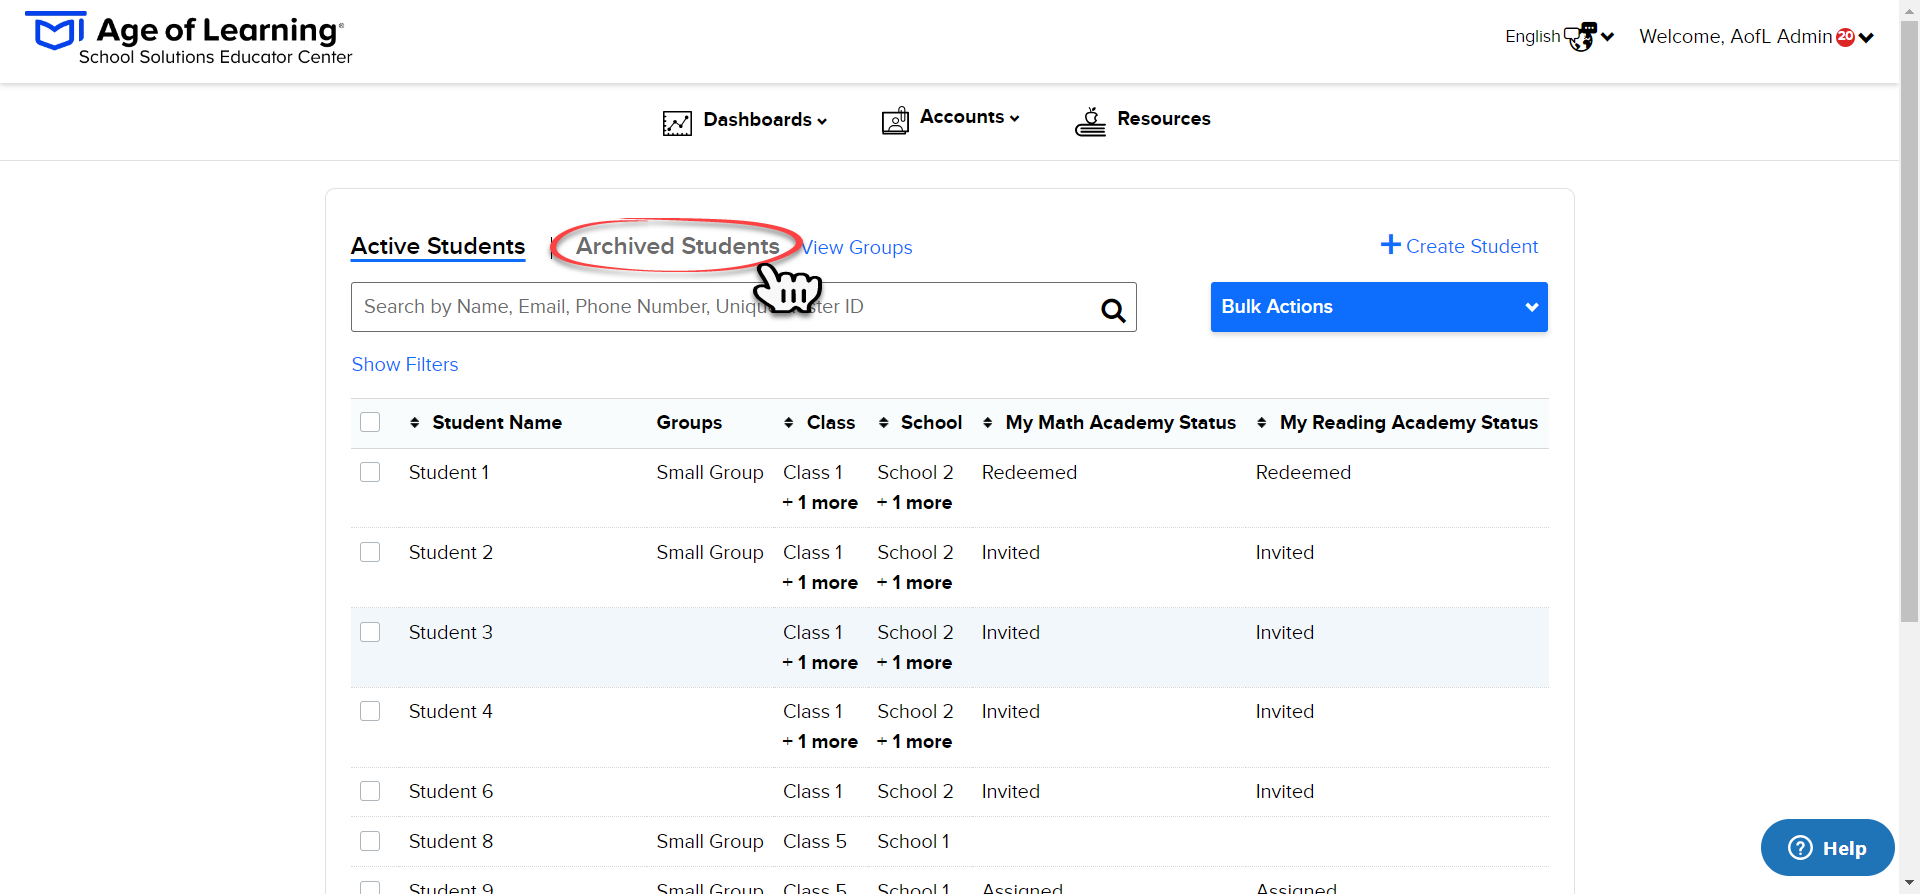
Task: Switch to the Archived Students tab
Action: pyautogui.click(x=678, y=246)
